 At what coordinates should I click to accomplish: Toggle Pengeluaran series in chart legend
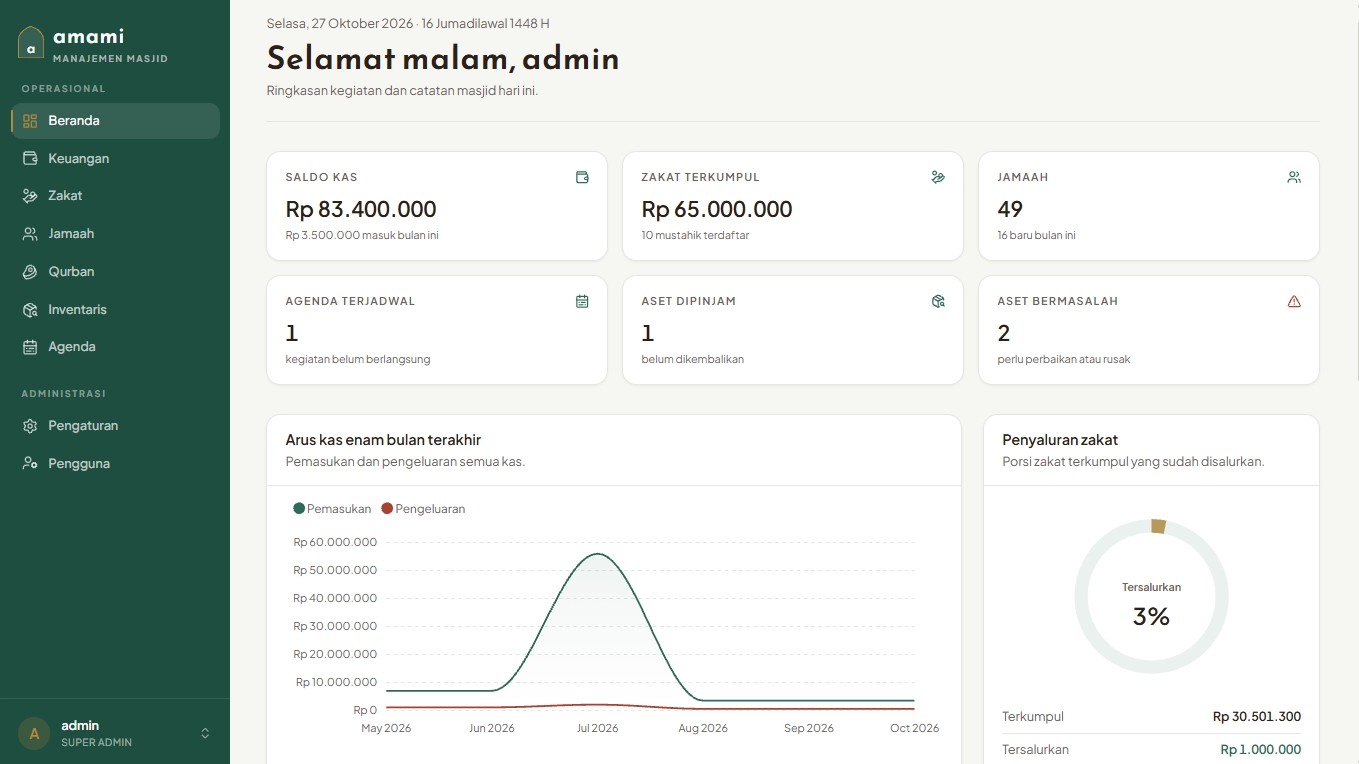(x=423, y=509)
